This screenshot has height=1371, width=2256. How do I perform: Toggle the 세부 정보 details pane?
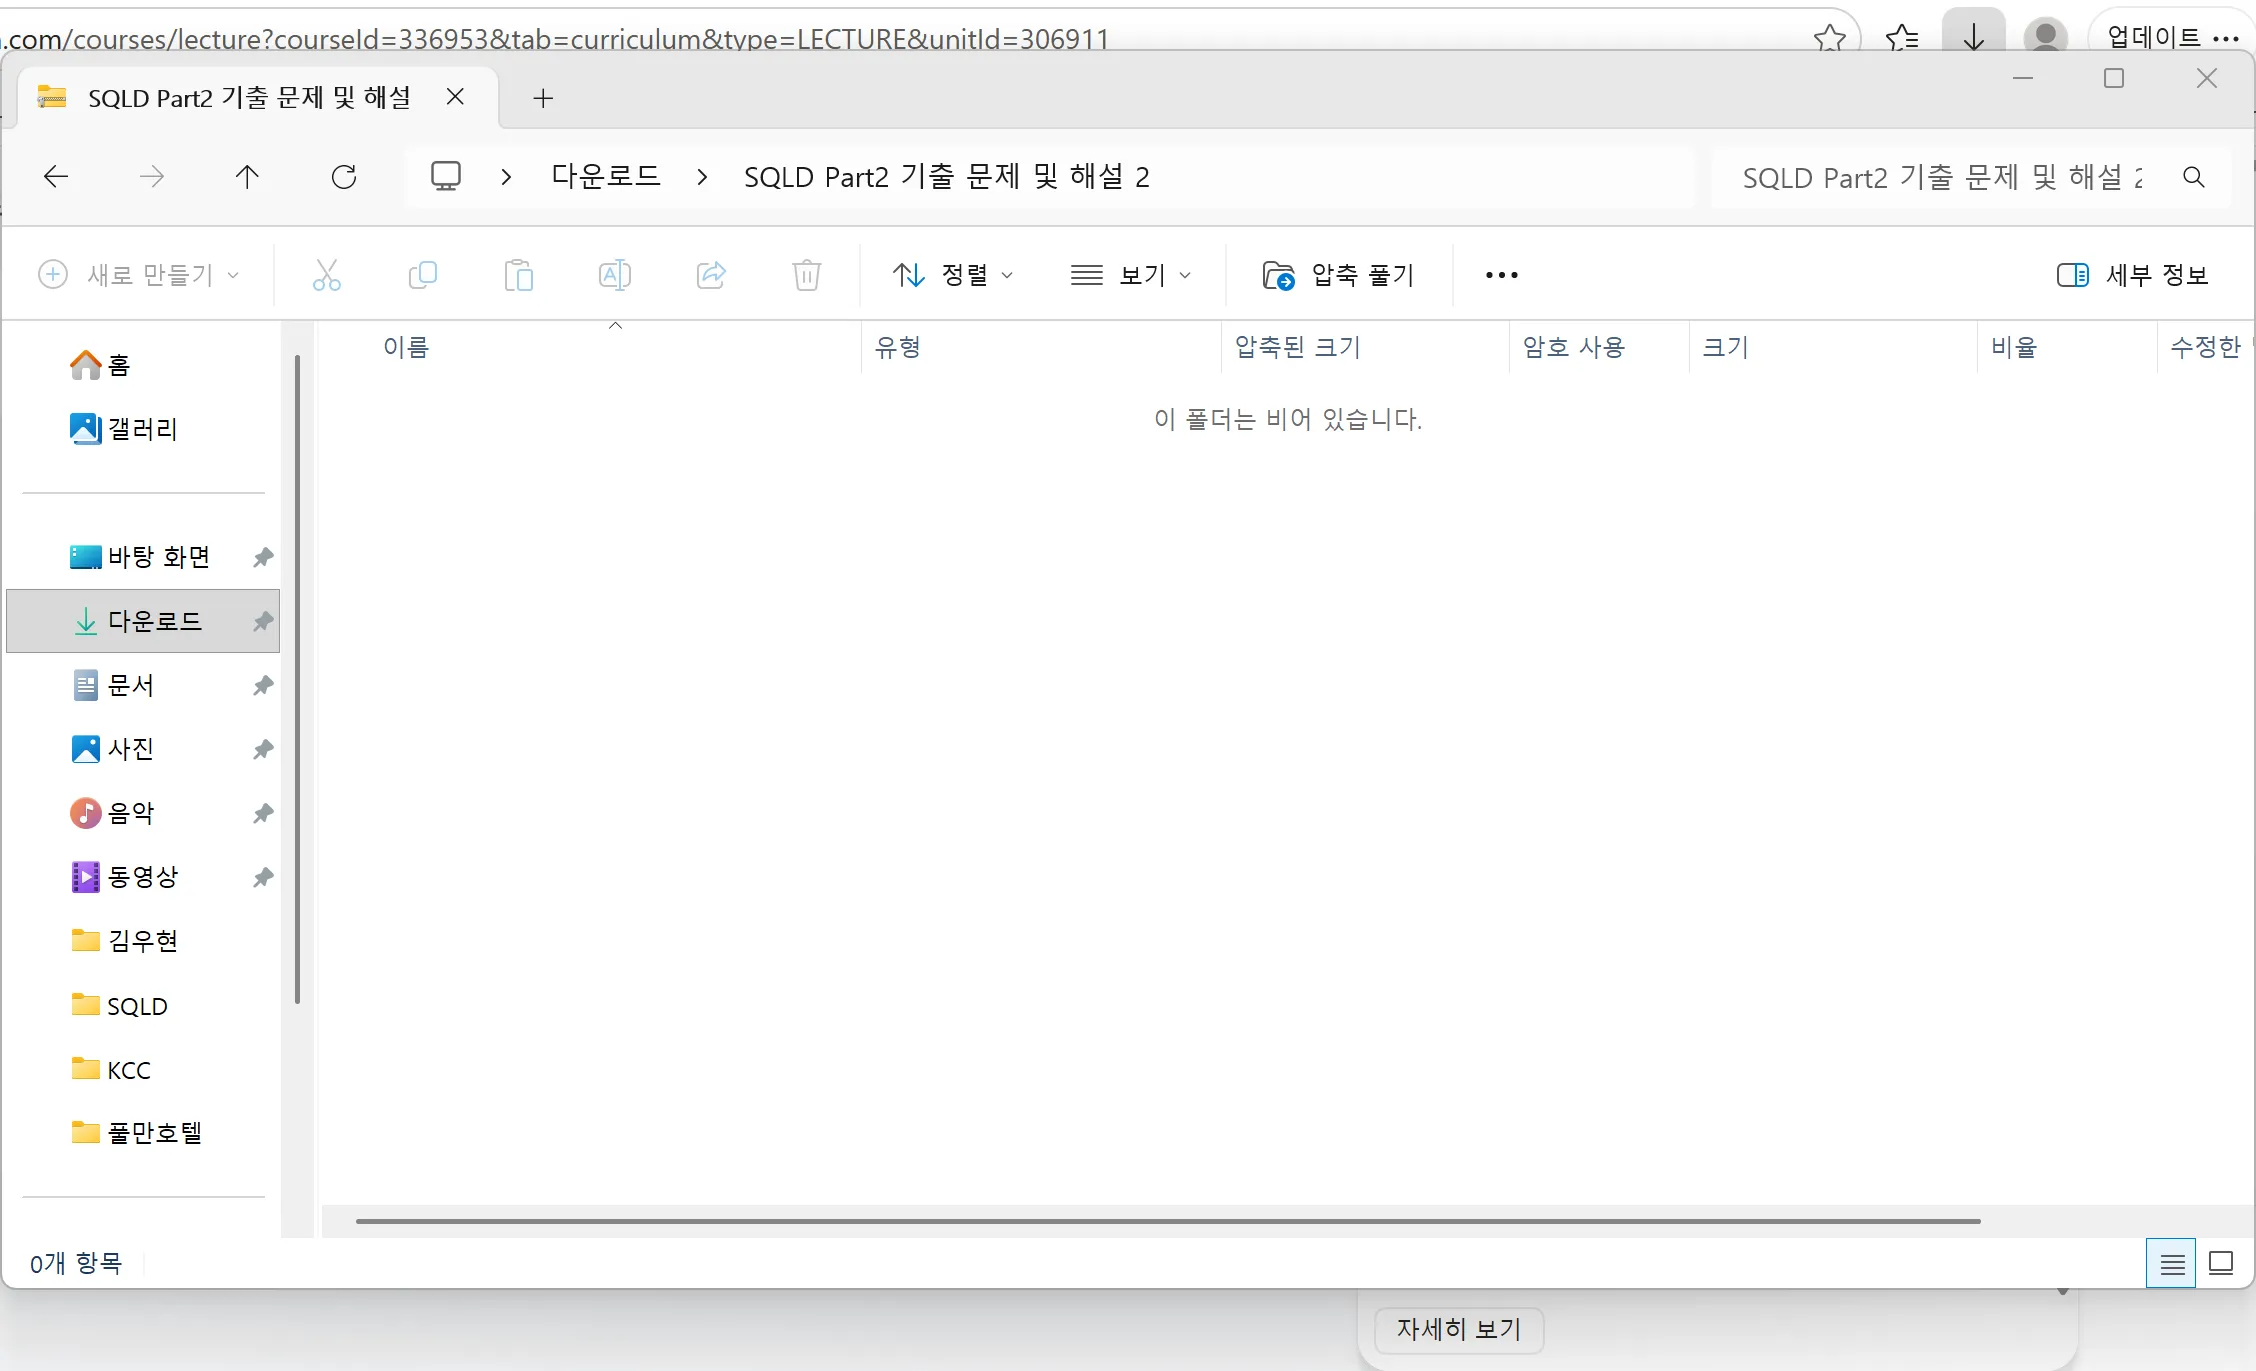point(2132,274)
